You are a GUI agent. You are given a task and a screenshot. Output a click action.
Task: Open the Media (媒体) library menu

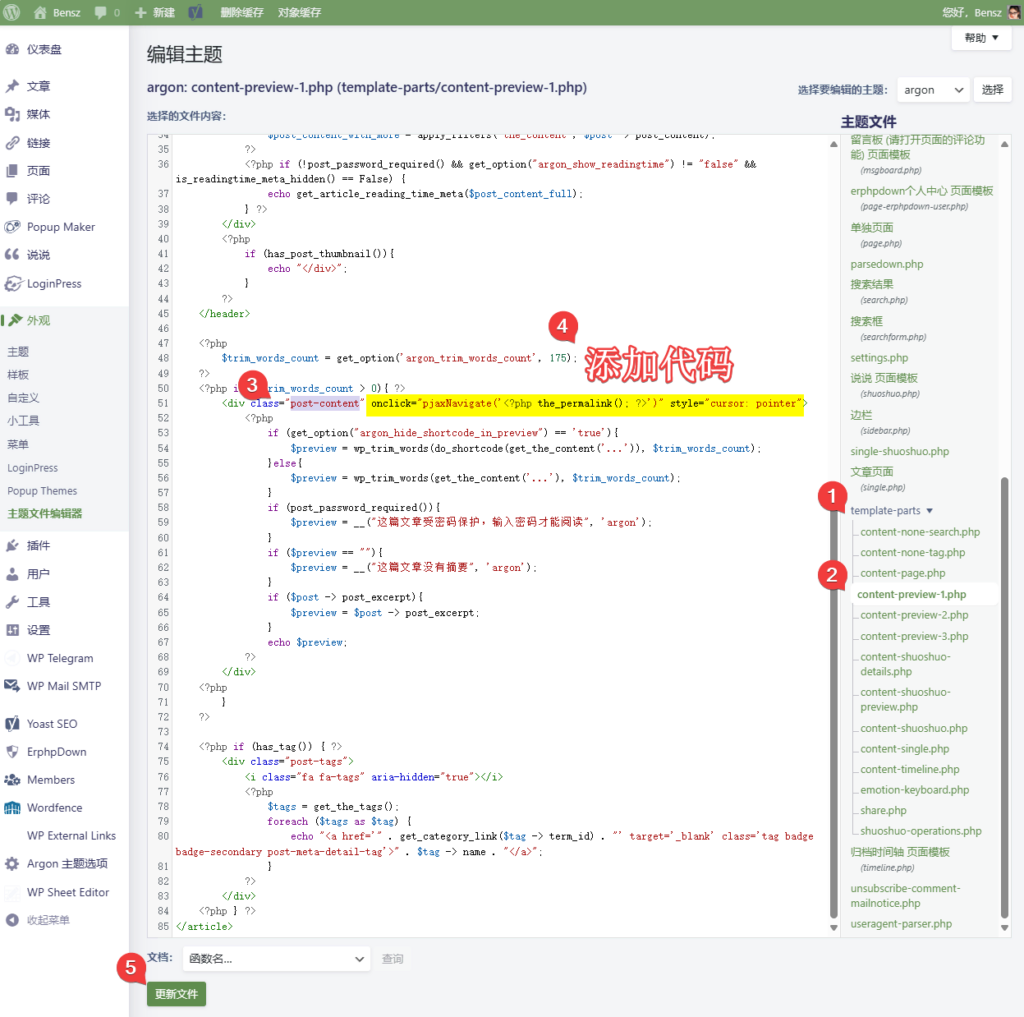point(38,114)
